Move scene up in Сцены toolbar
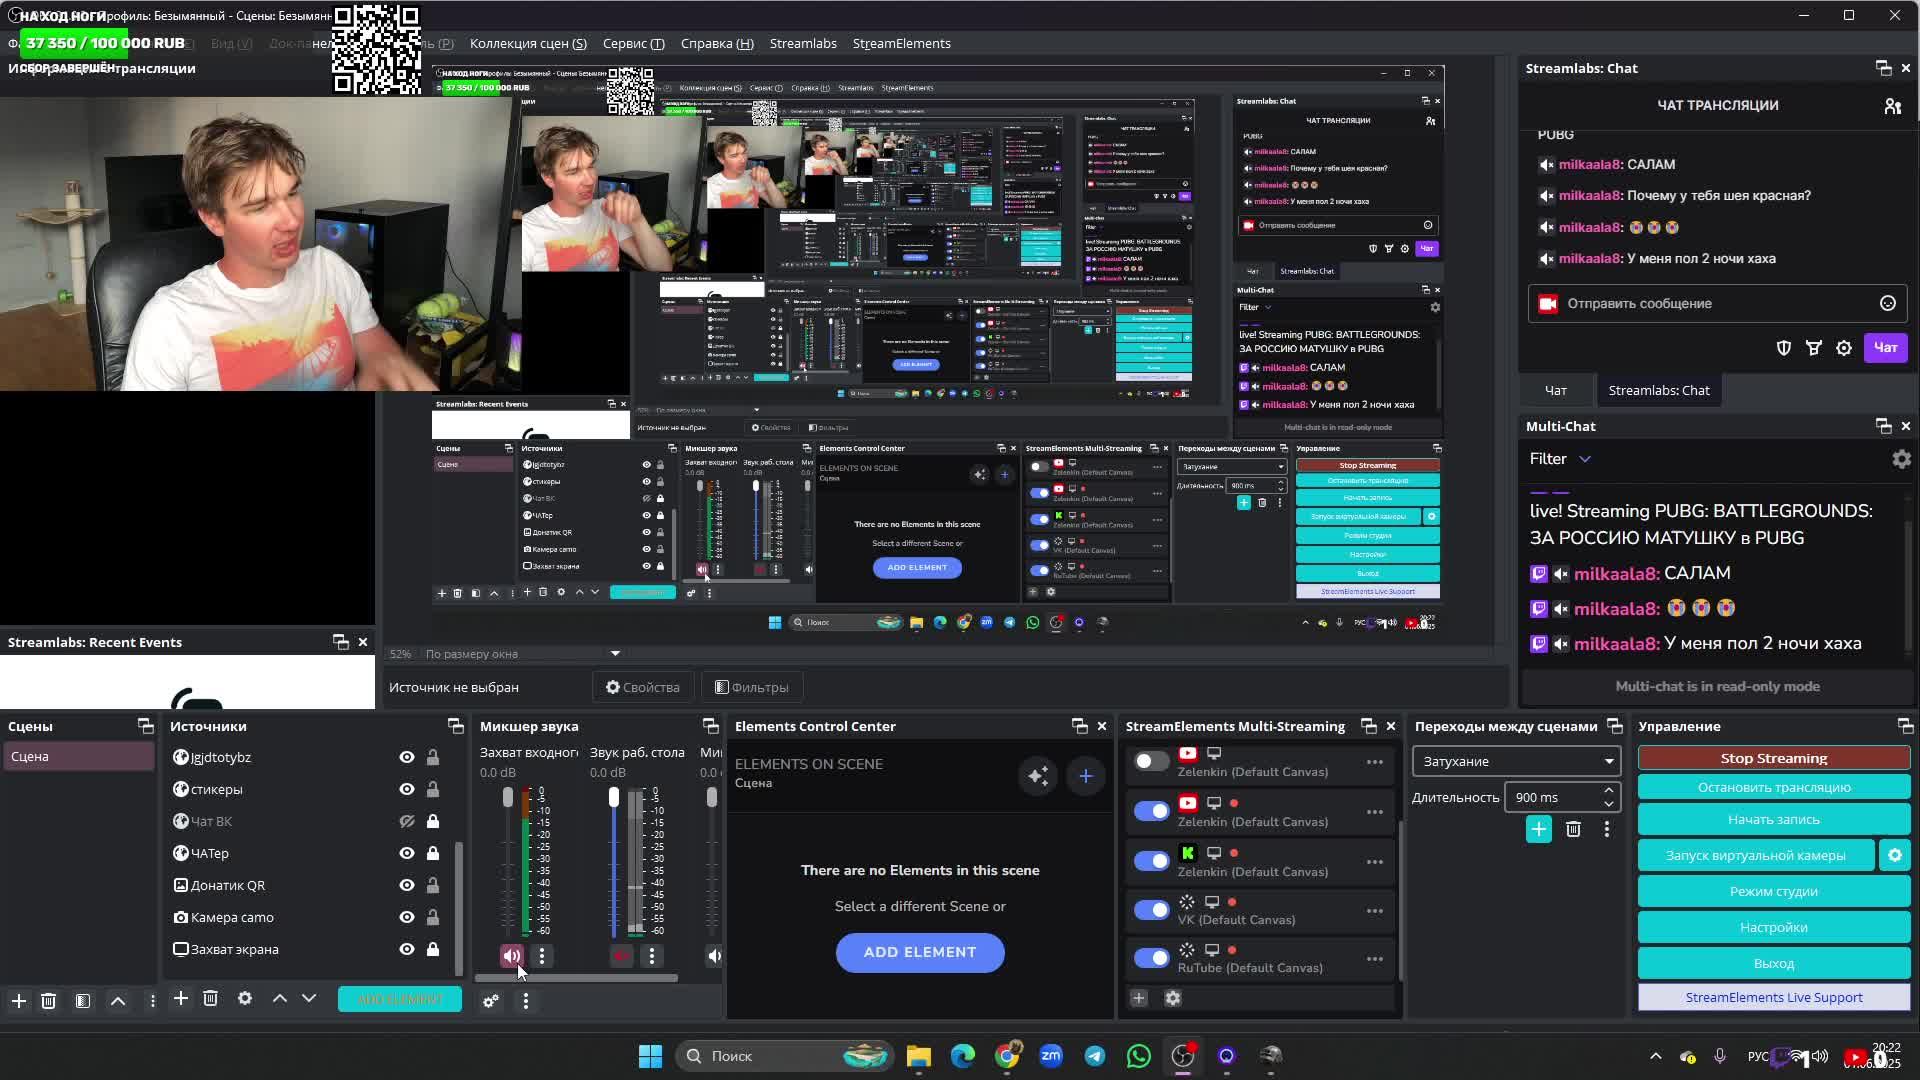This screenshot has width=1920, height=1080. pyautogui.click(x=118, y=1000)
